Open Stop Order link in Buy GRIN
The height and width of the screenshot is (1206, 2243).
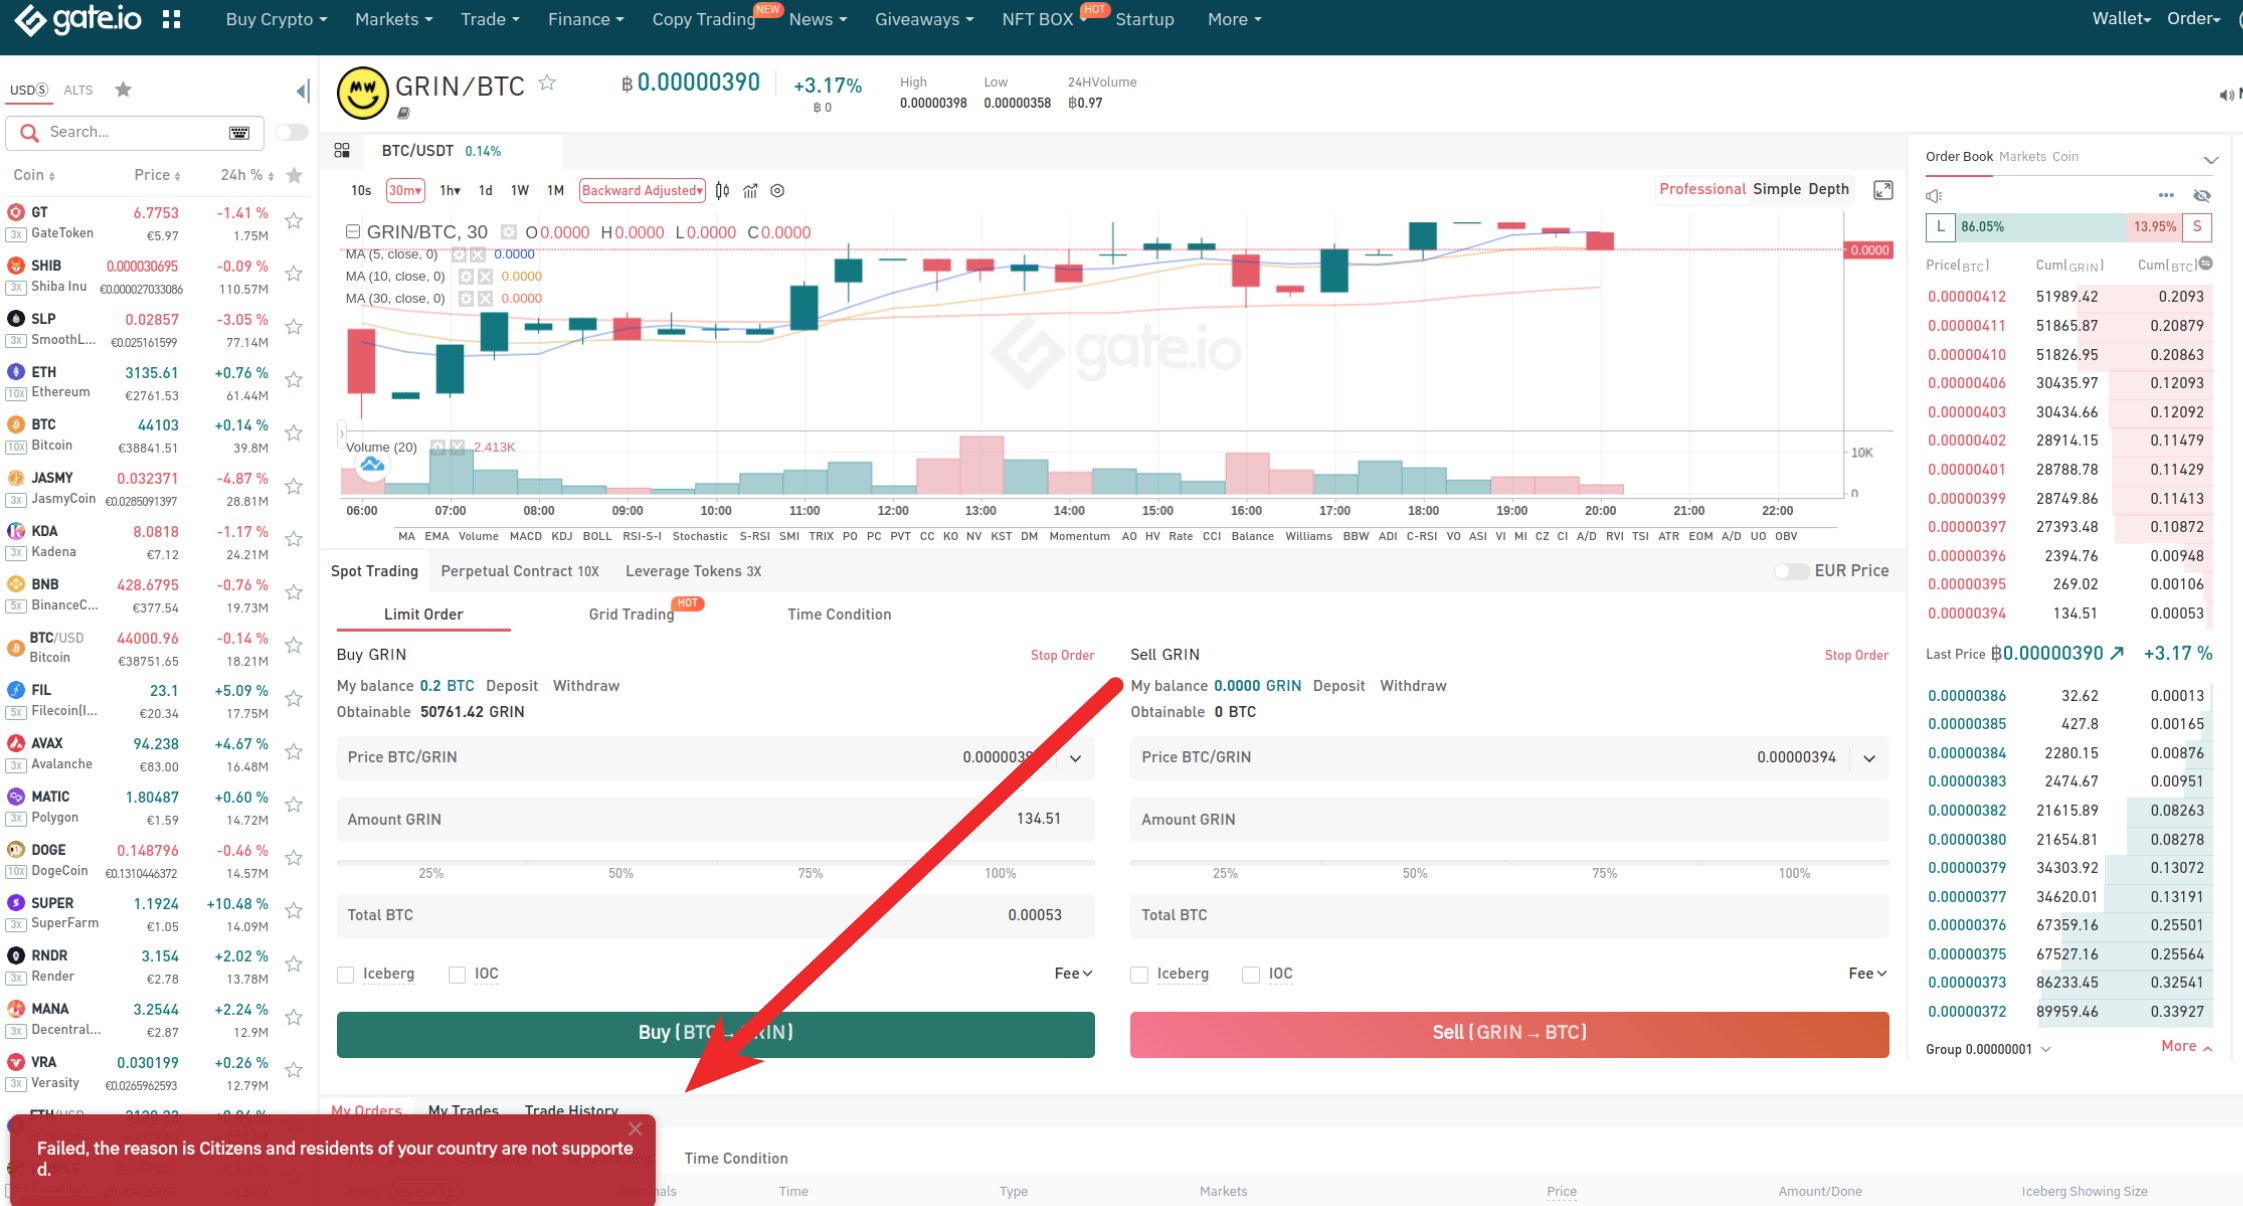coord(1062,655)
